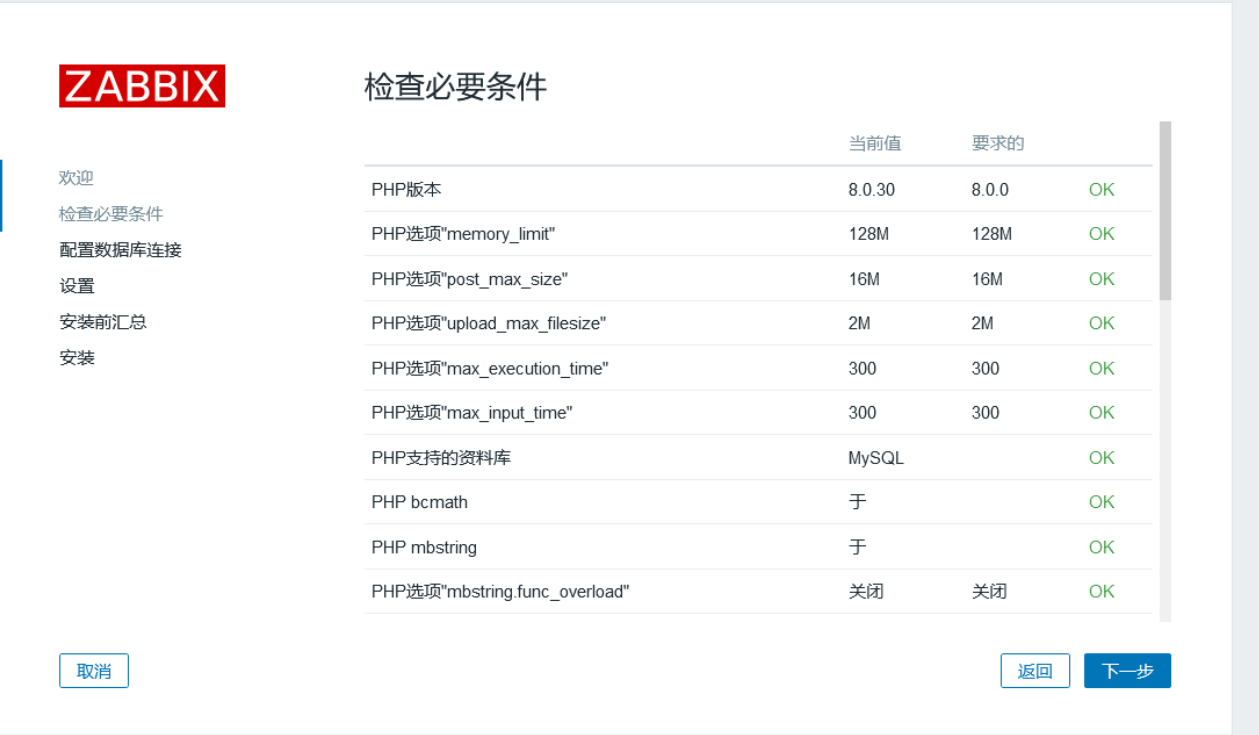The image size is (1259, 735).
Task: Select the max_execution_time option label
Action: tap(490, 368)
